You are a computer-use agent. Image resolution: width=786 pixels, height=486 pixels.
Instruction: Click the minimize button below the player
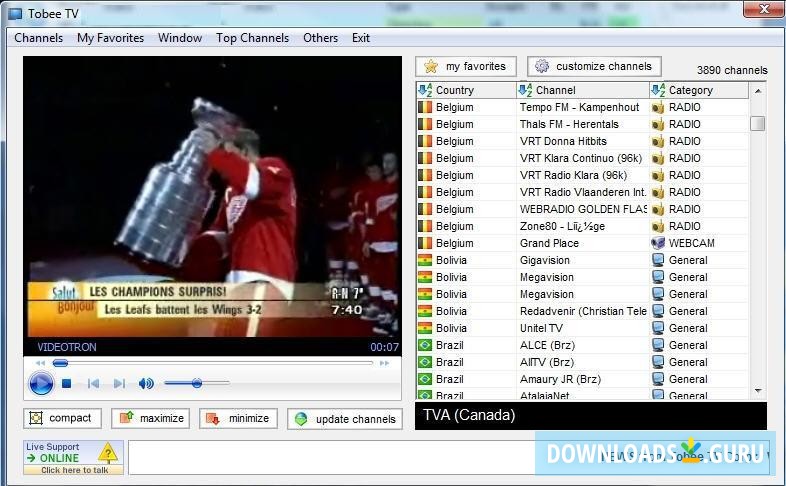click(x=238, y=418)
